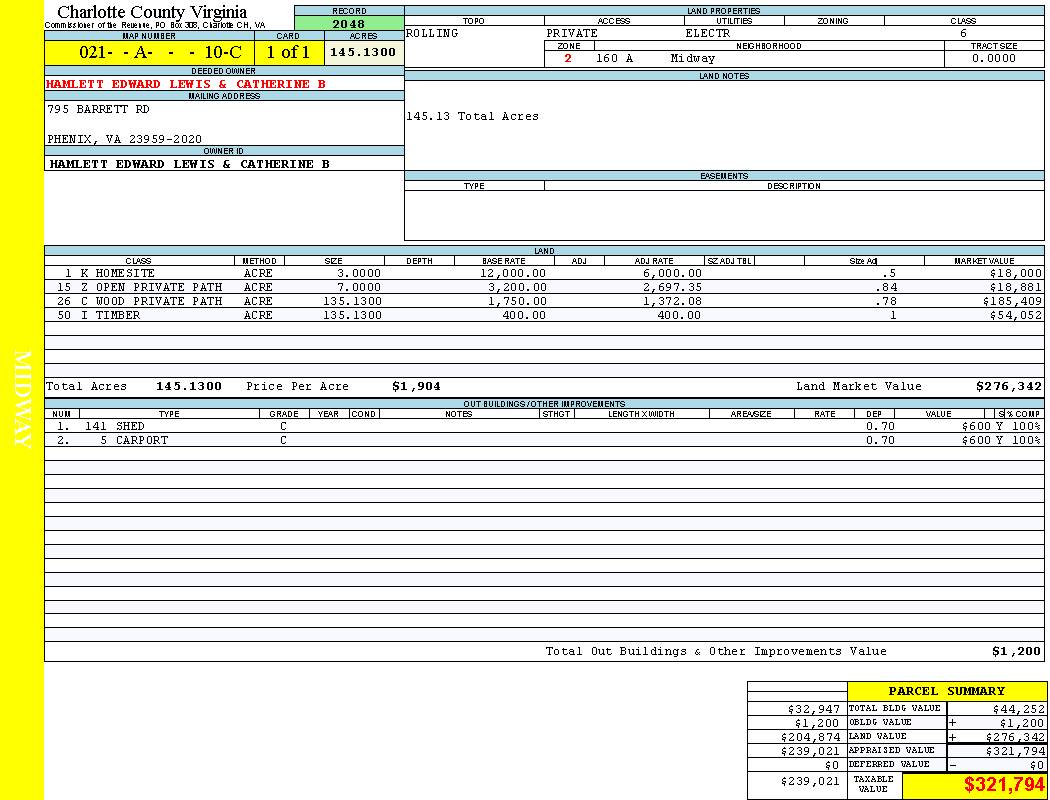Click the card '1 of 1' indicator
1050x800 pixels.
point(288,52)
